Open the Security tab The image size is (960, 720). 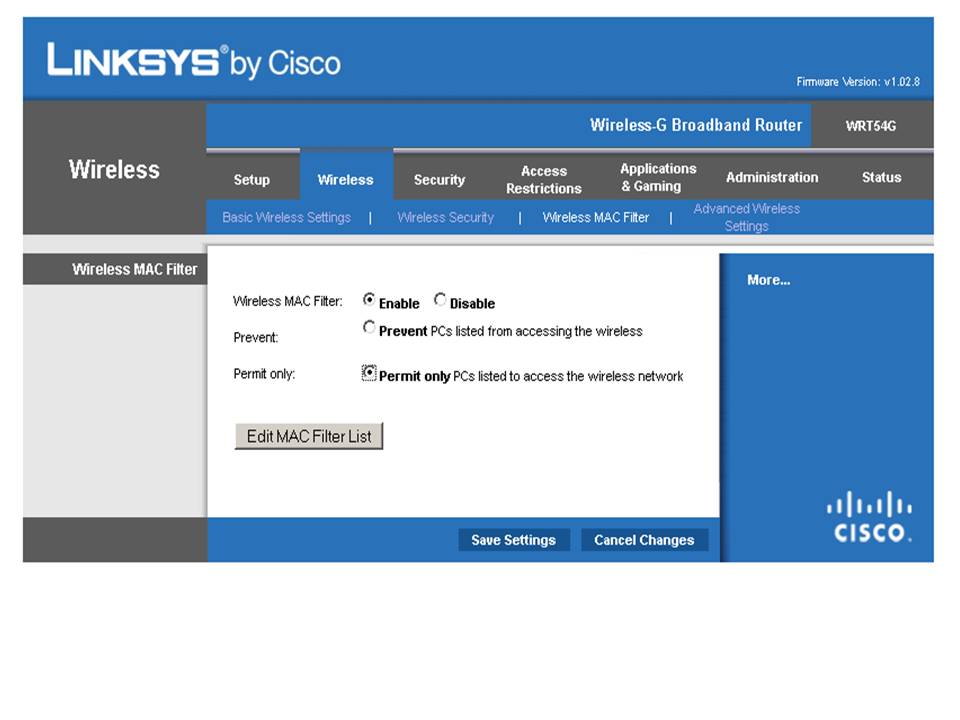click(439, 179)
